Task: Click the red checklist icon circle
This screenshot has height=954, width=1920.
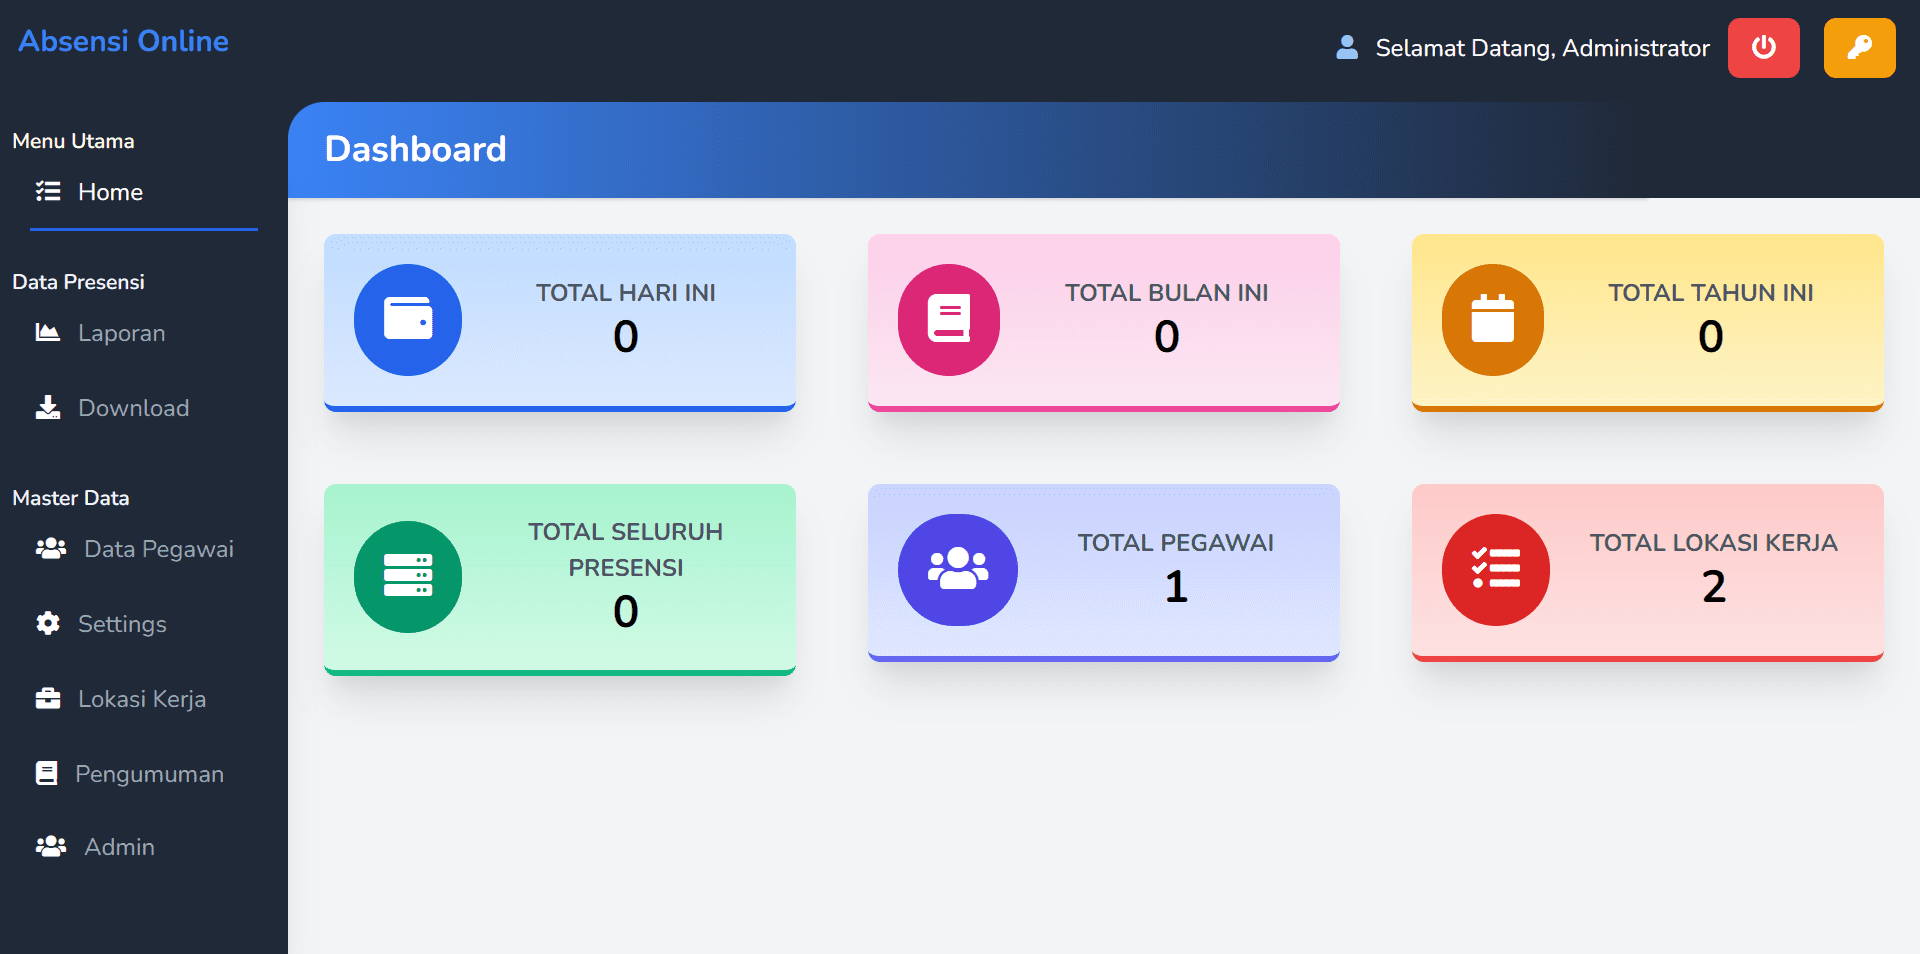Action: pos(1495,570)
